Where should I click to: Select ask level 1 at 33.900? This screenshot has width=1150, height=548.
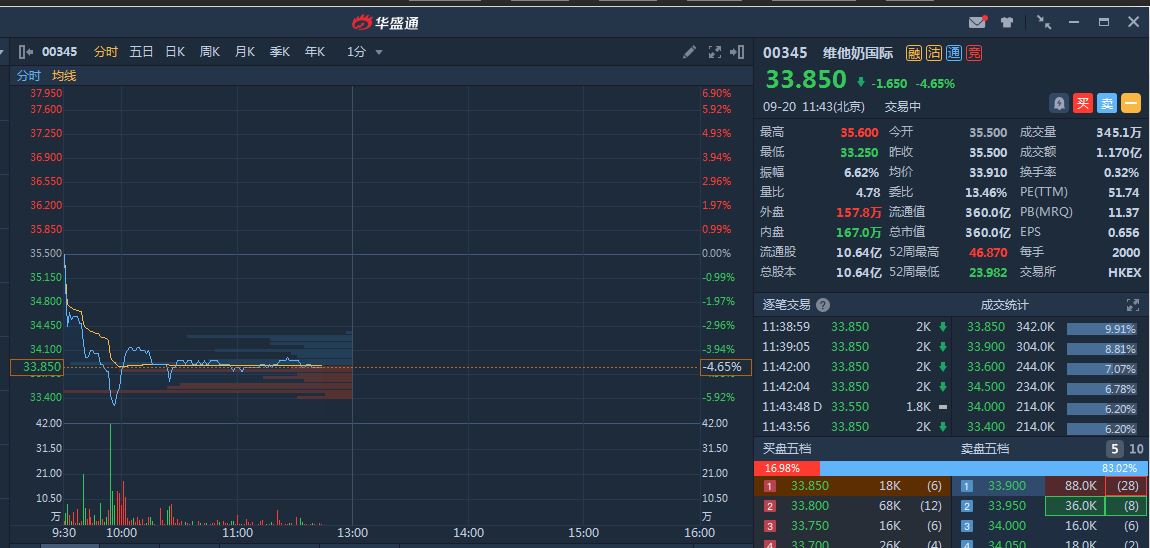pos(1050,486)
